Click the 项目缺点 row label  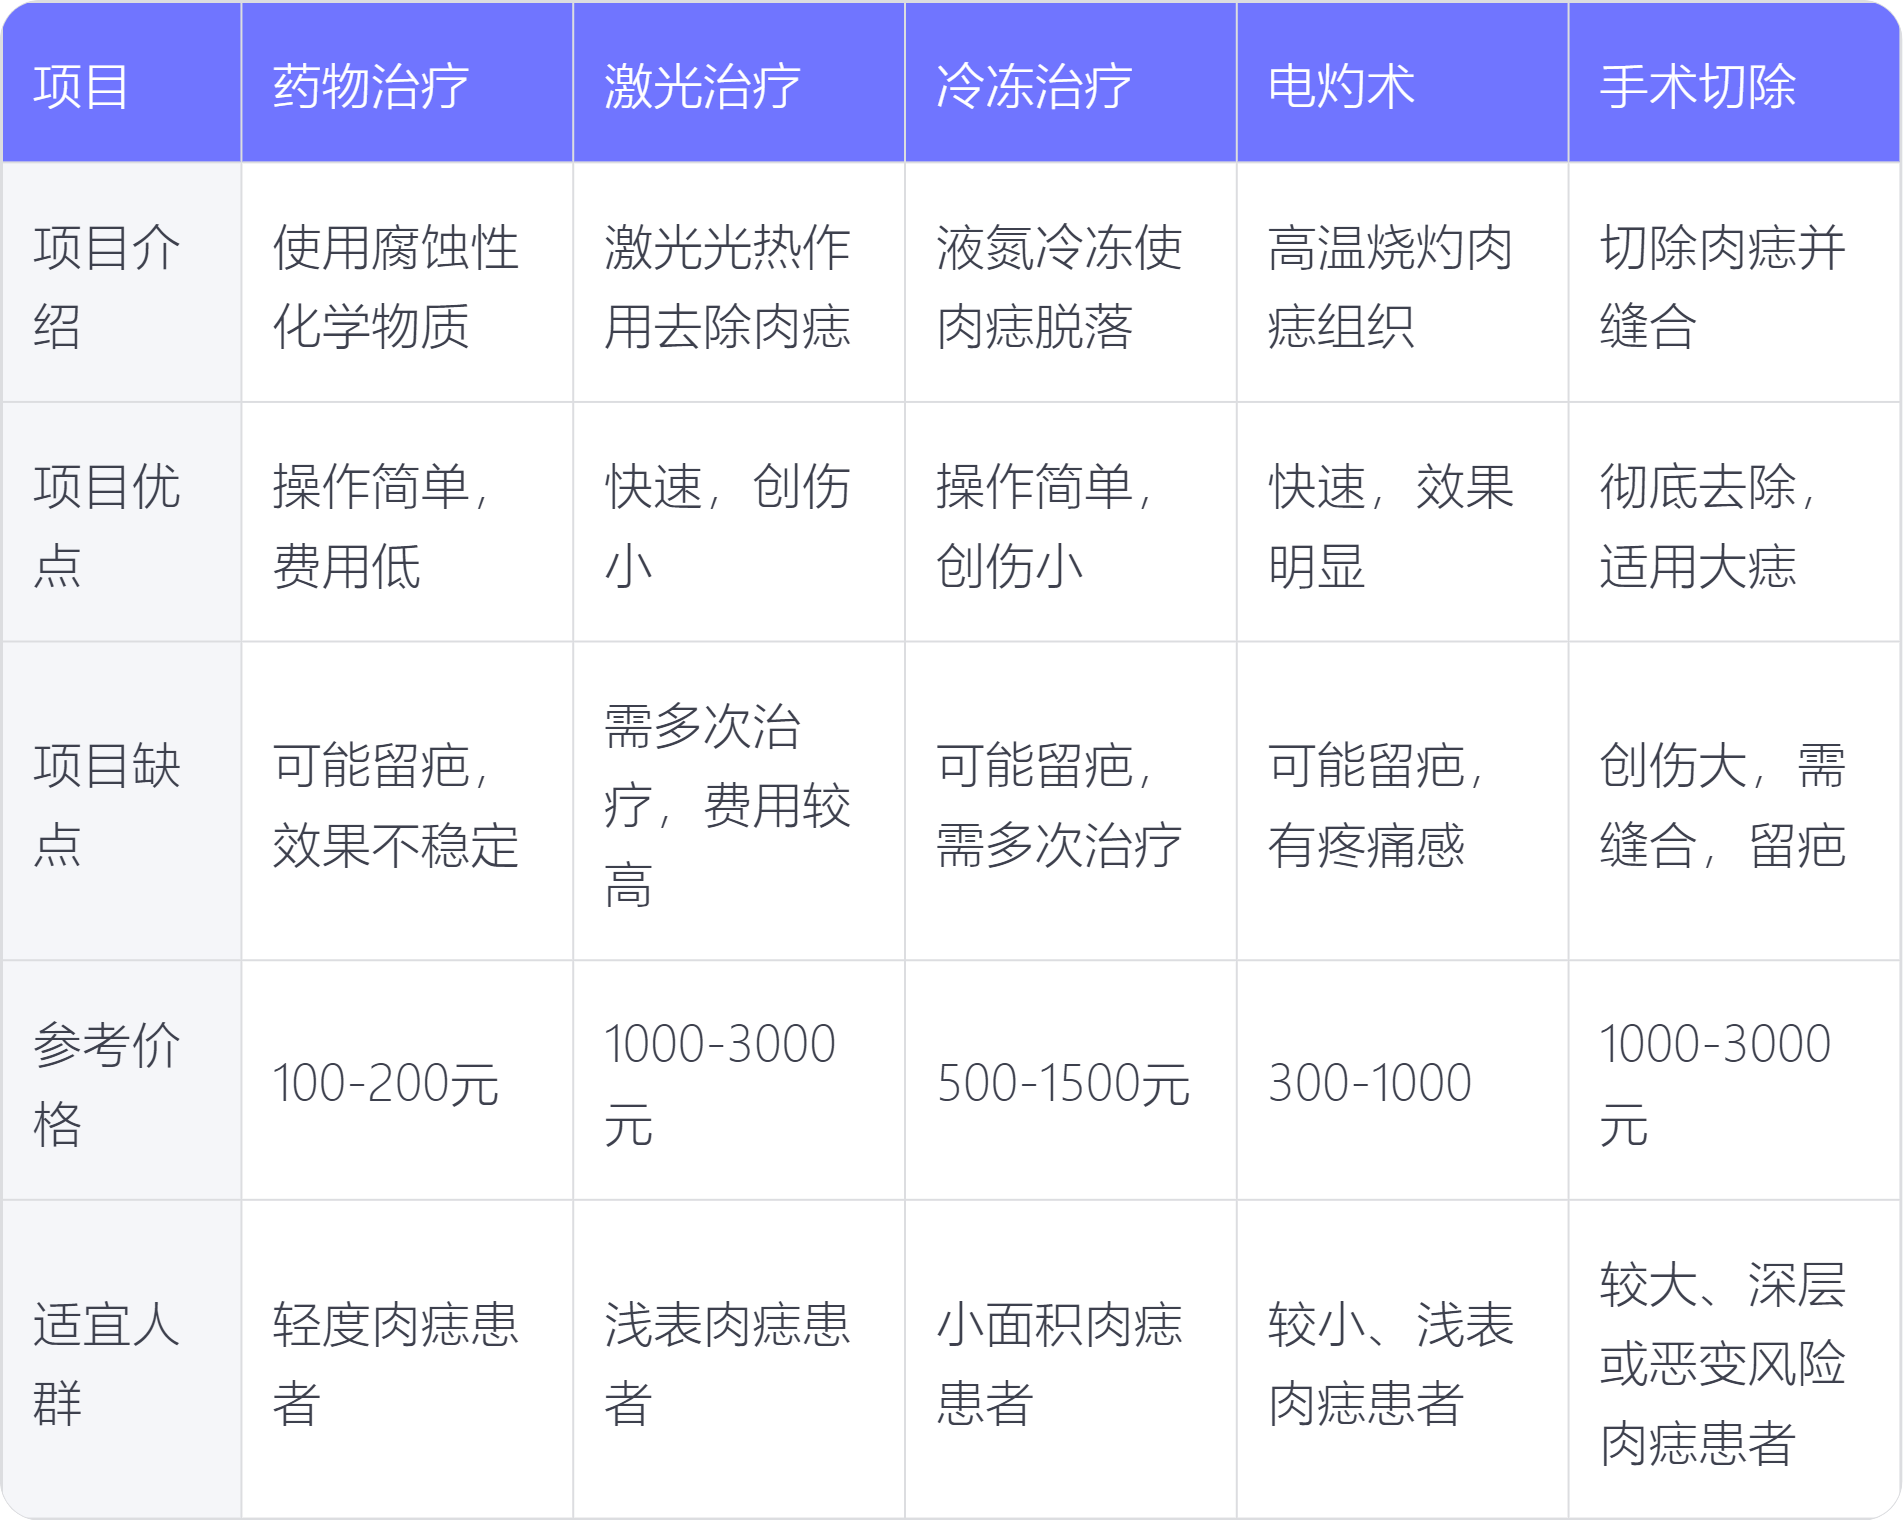click(x=106, y=805)
